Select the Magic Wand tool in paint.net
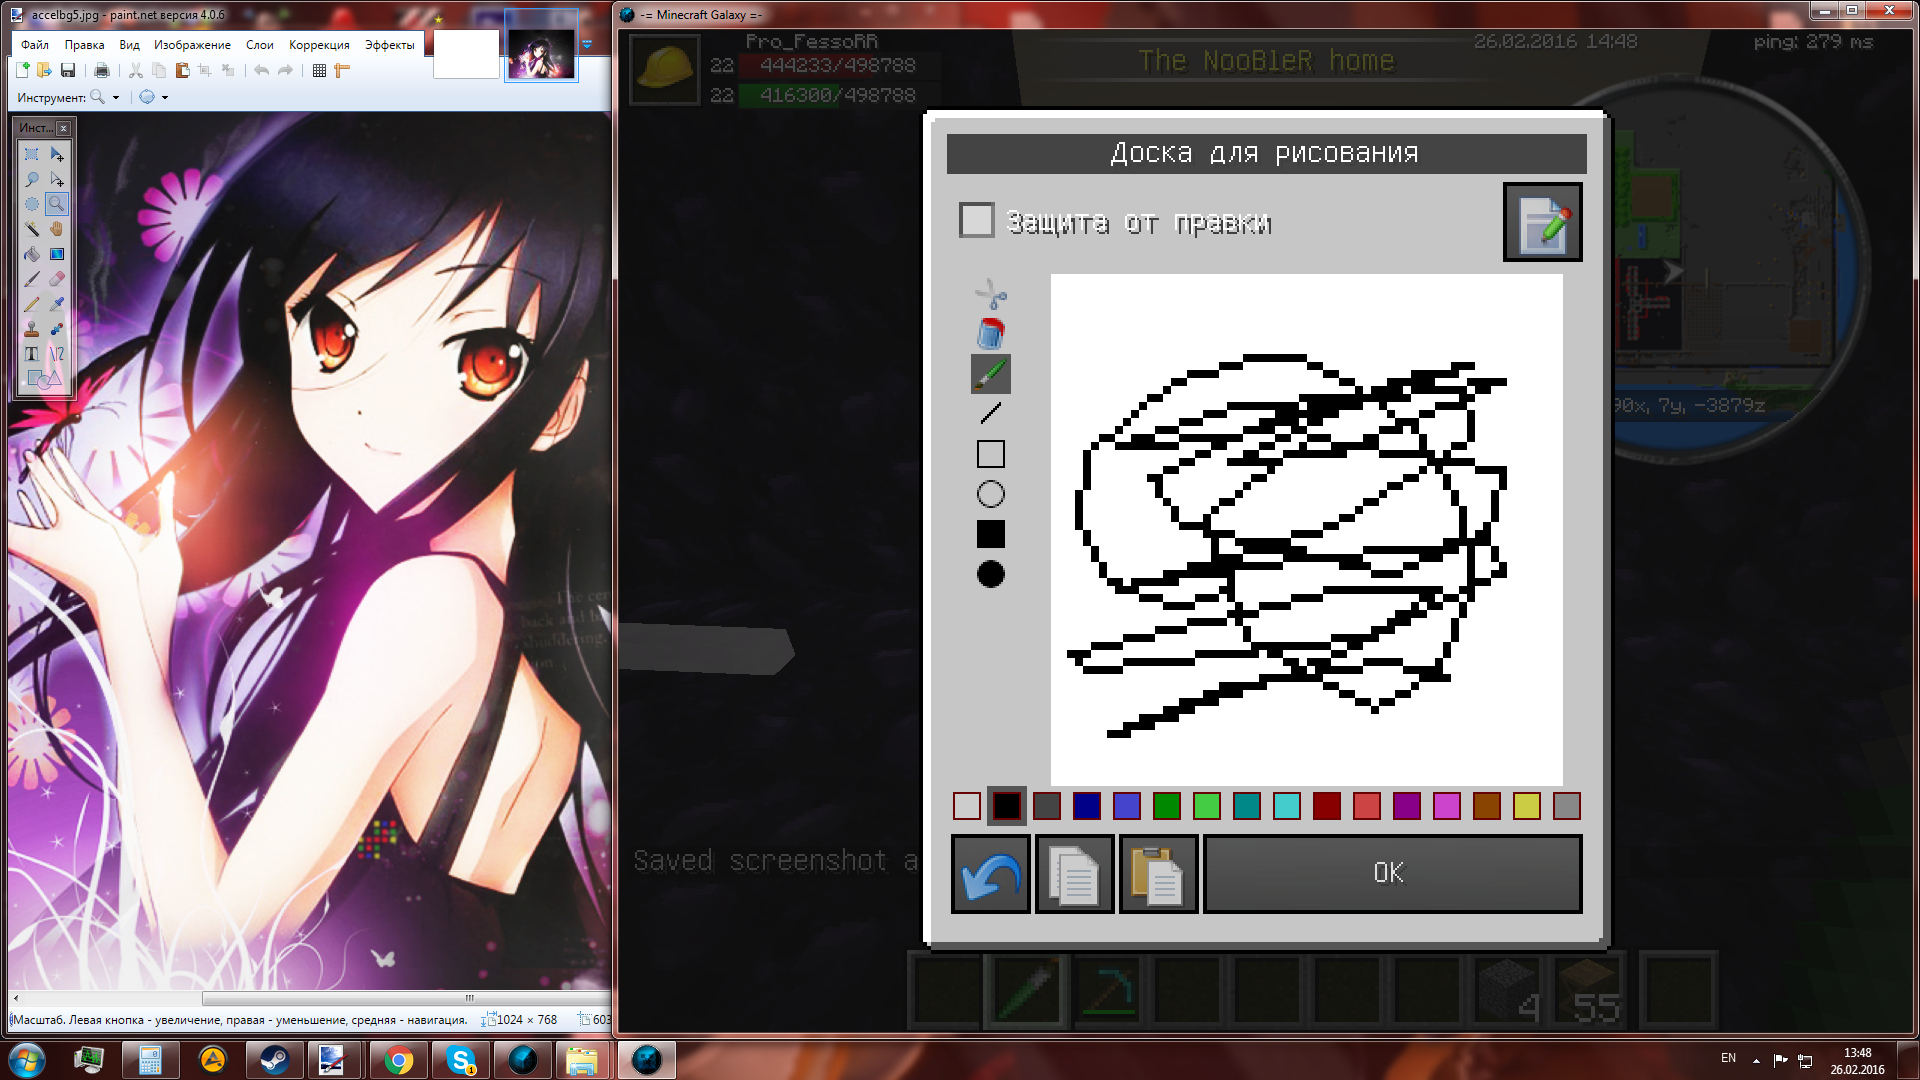 coord(32,229)
